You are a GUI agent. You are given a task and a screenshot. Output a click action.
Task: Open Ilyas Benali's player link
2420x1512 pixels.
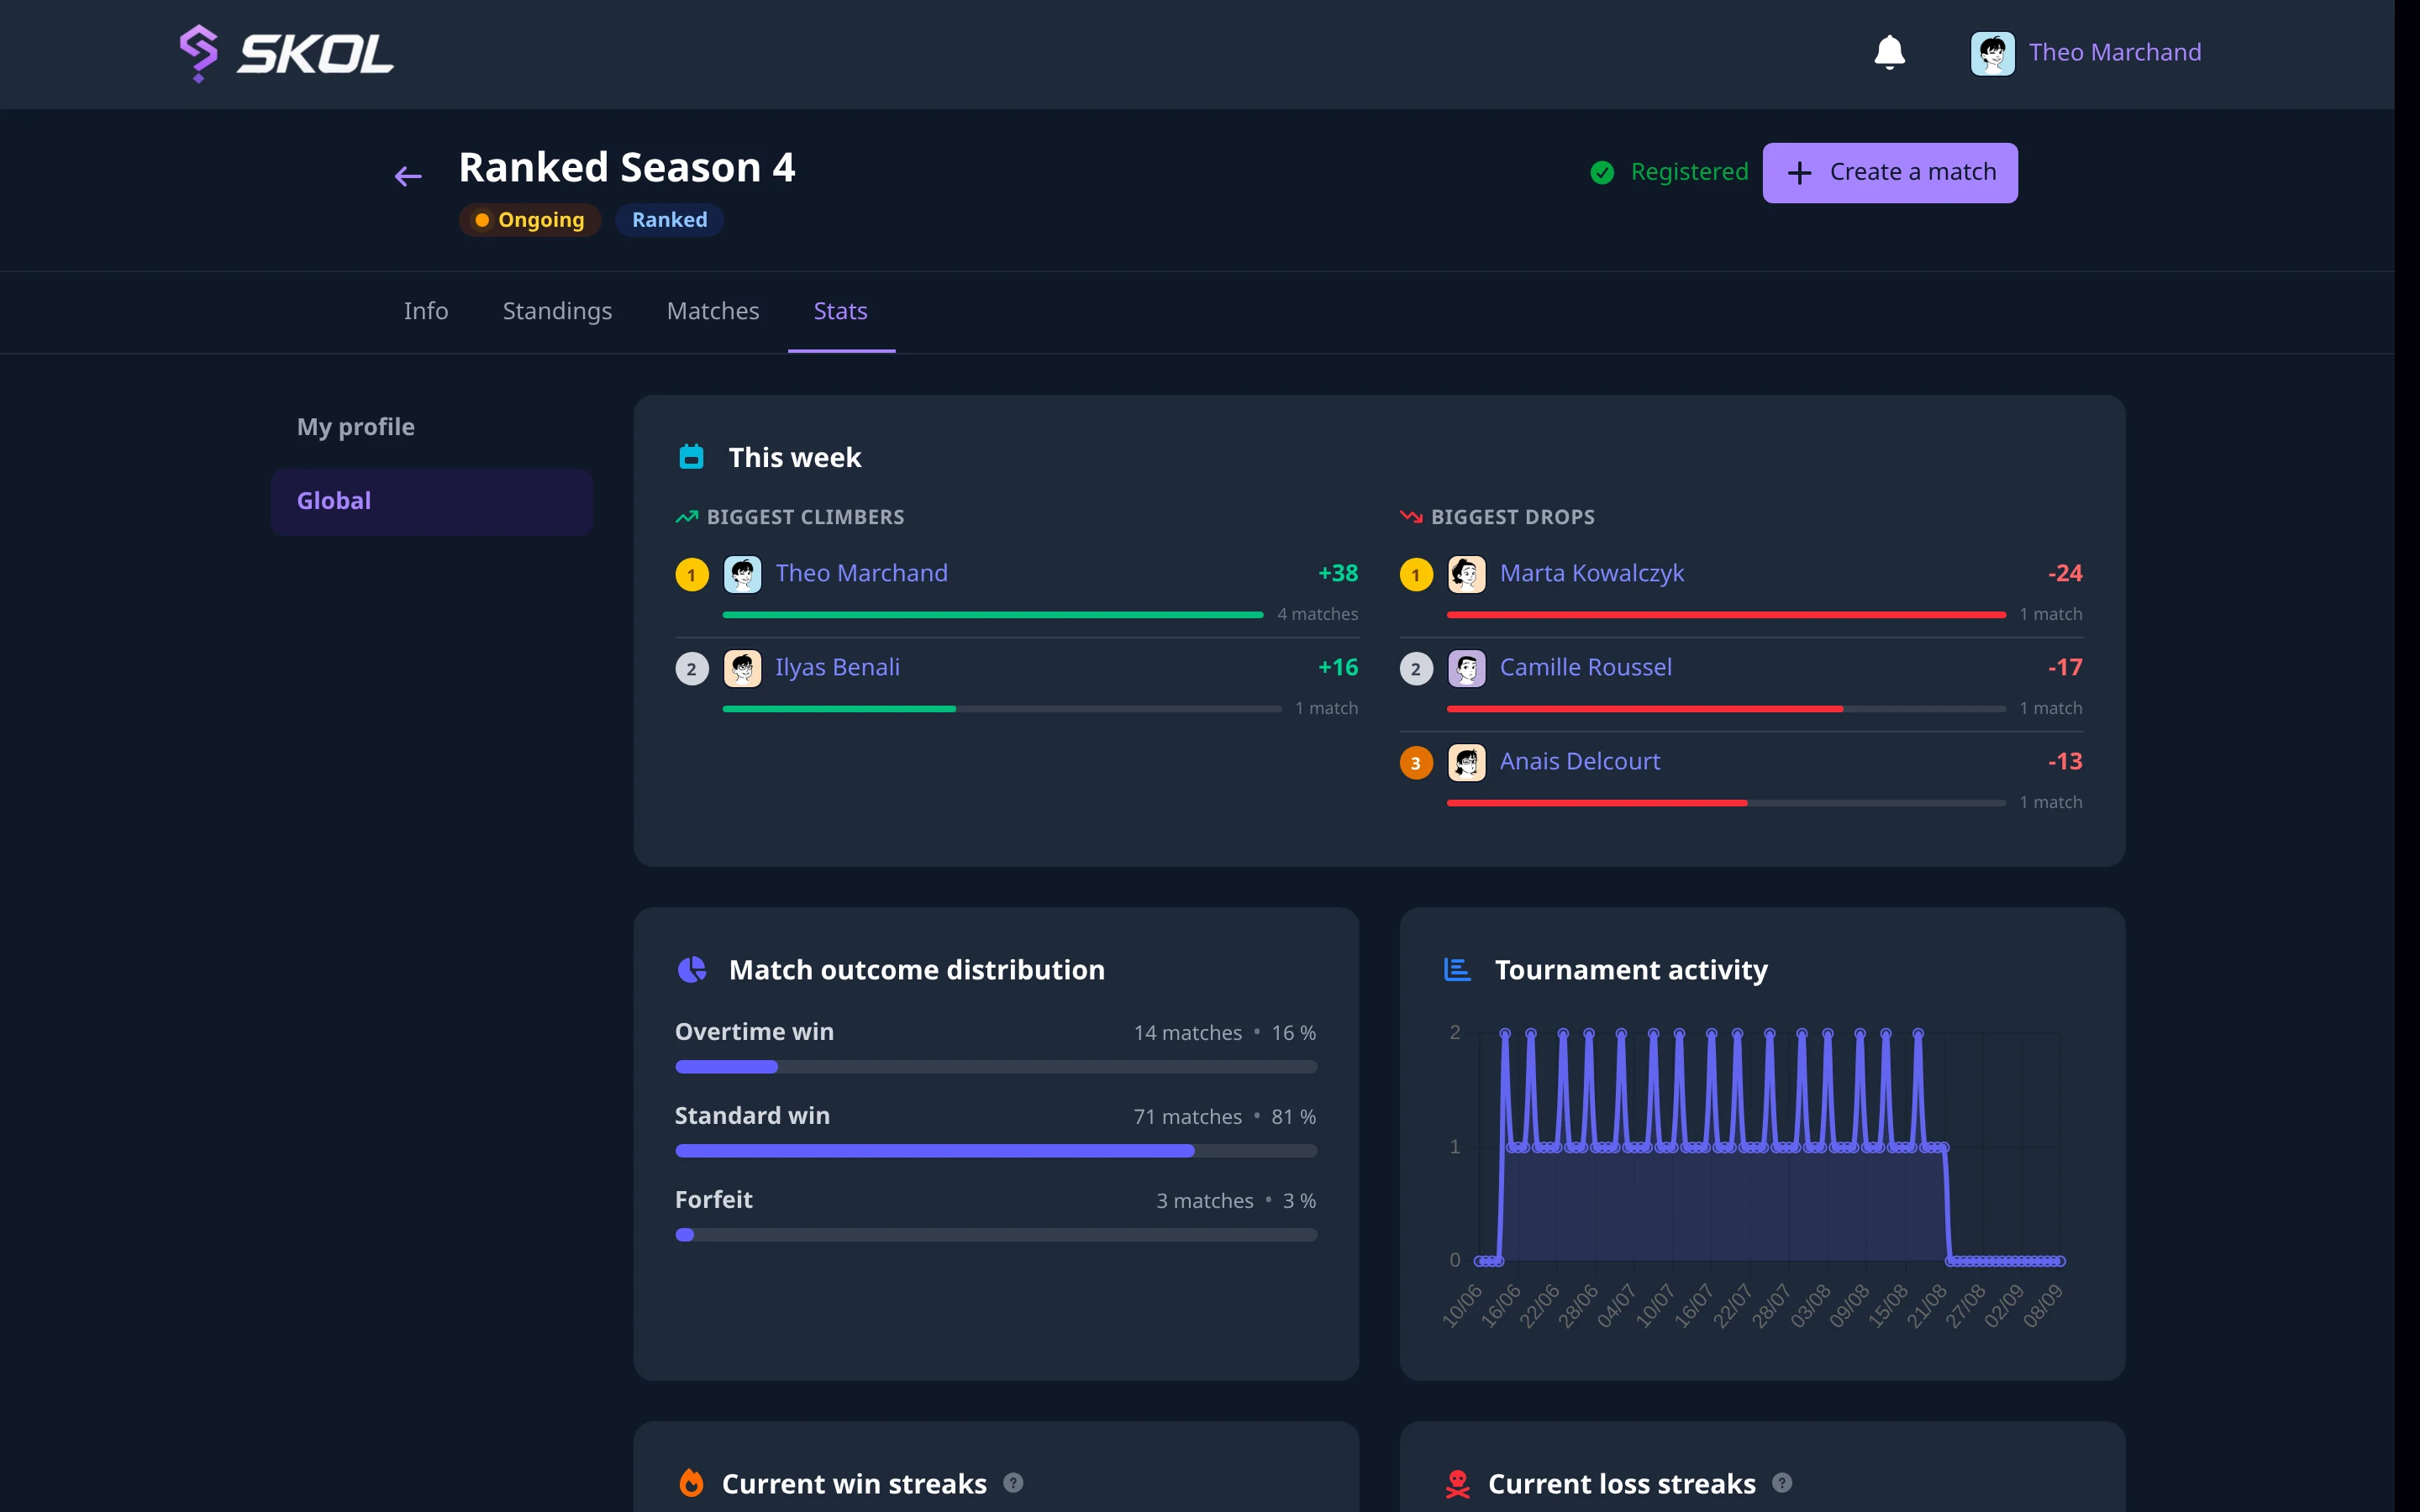pos(837,668)
